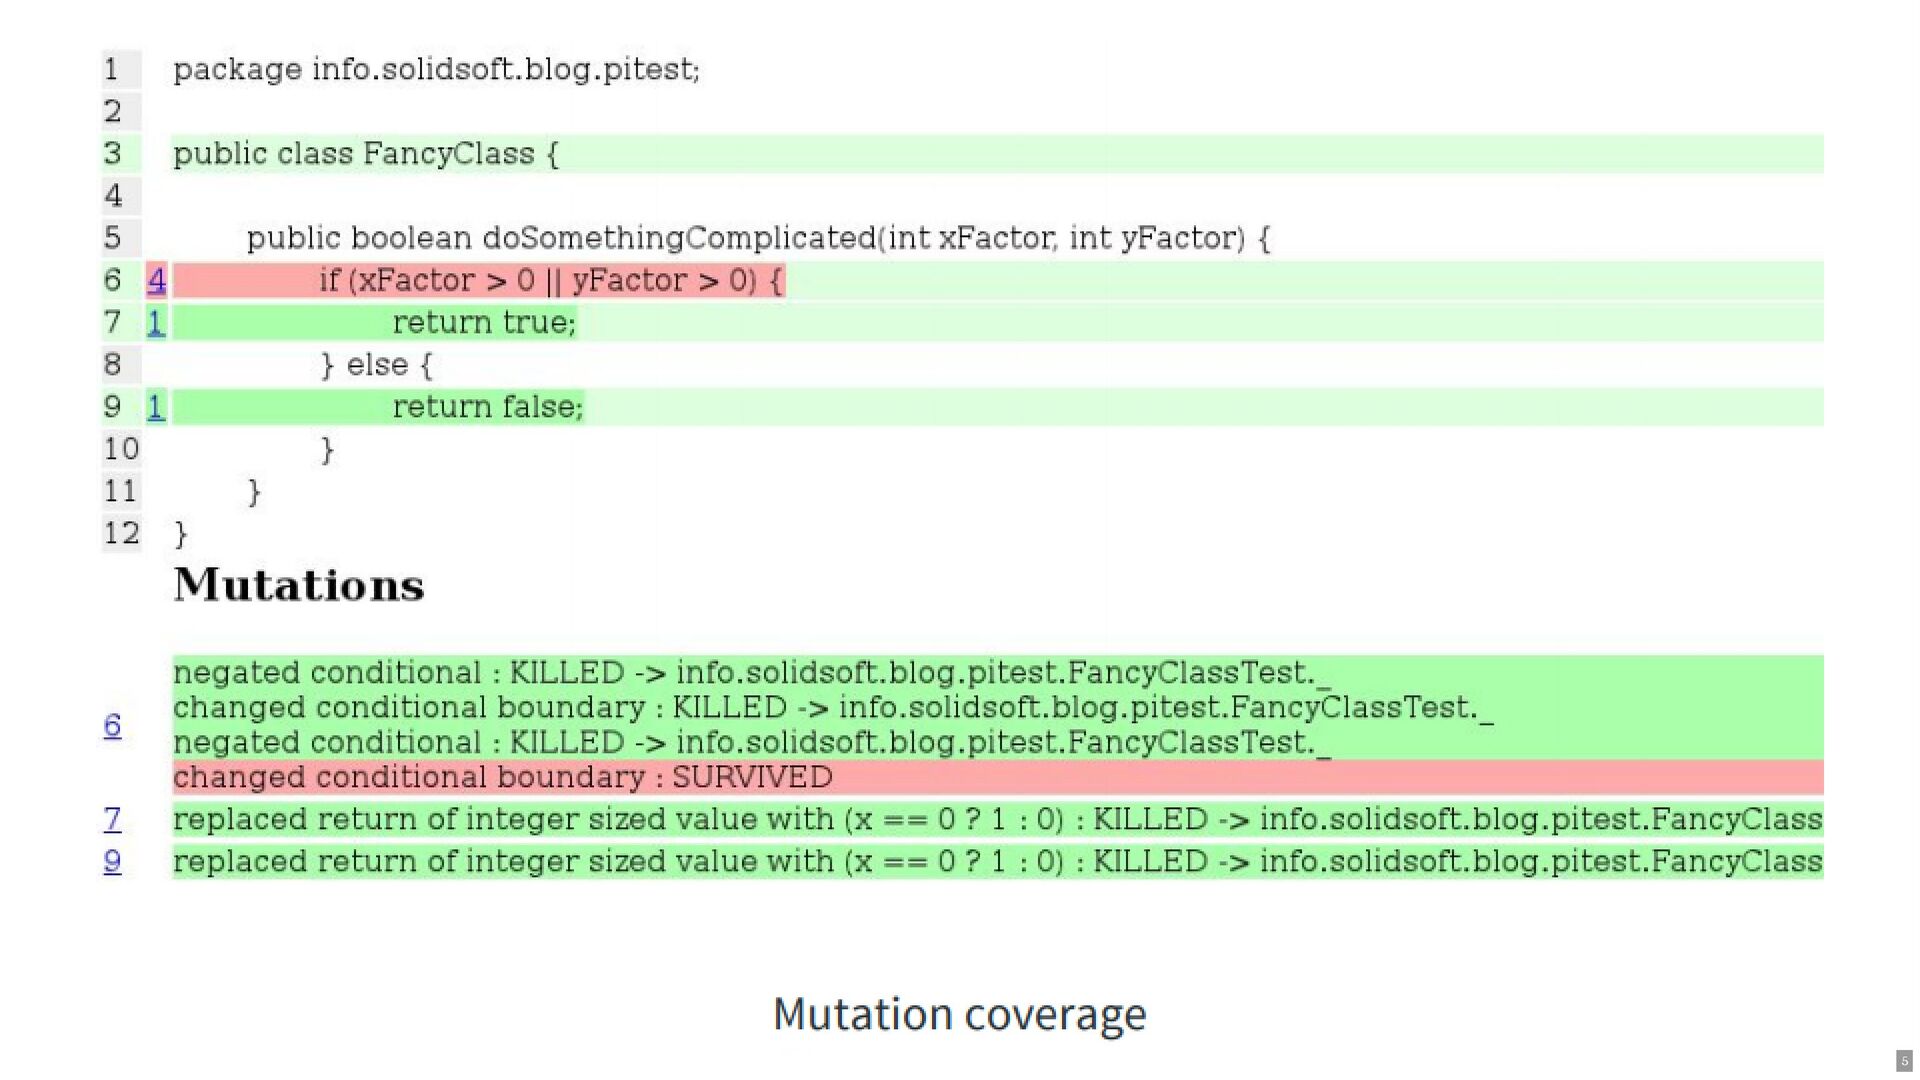Viewport: 1920px width, 1080px height.
Task: Open the mutation count link beside "return false;"
Action: pyautogui.click(x=156, y=407)
